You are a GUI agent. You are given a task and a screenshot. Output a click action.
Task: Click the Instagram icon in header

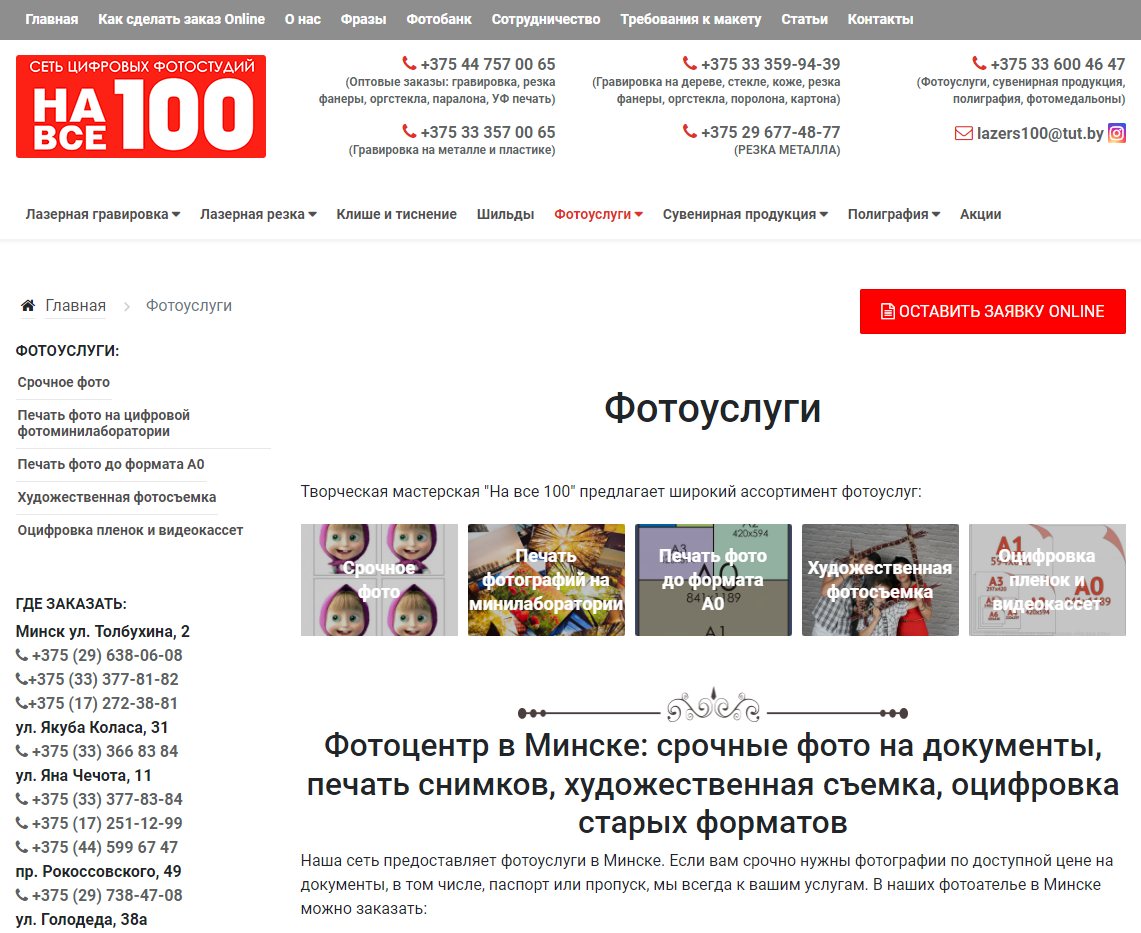click(1117, 133)
